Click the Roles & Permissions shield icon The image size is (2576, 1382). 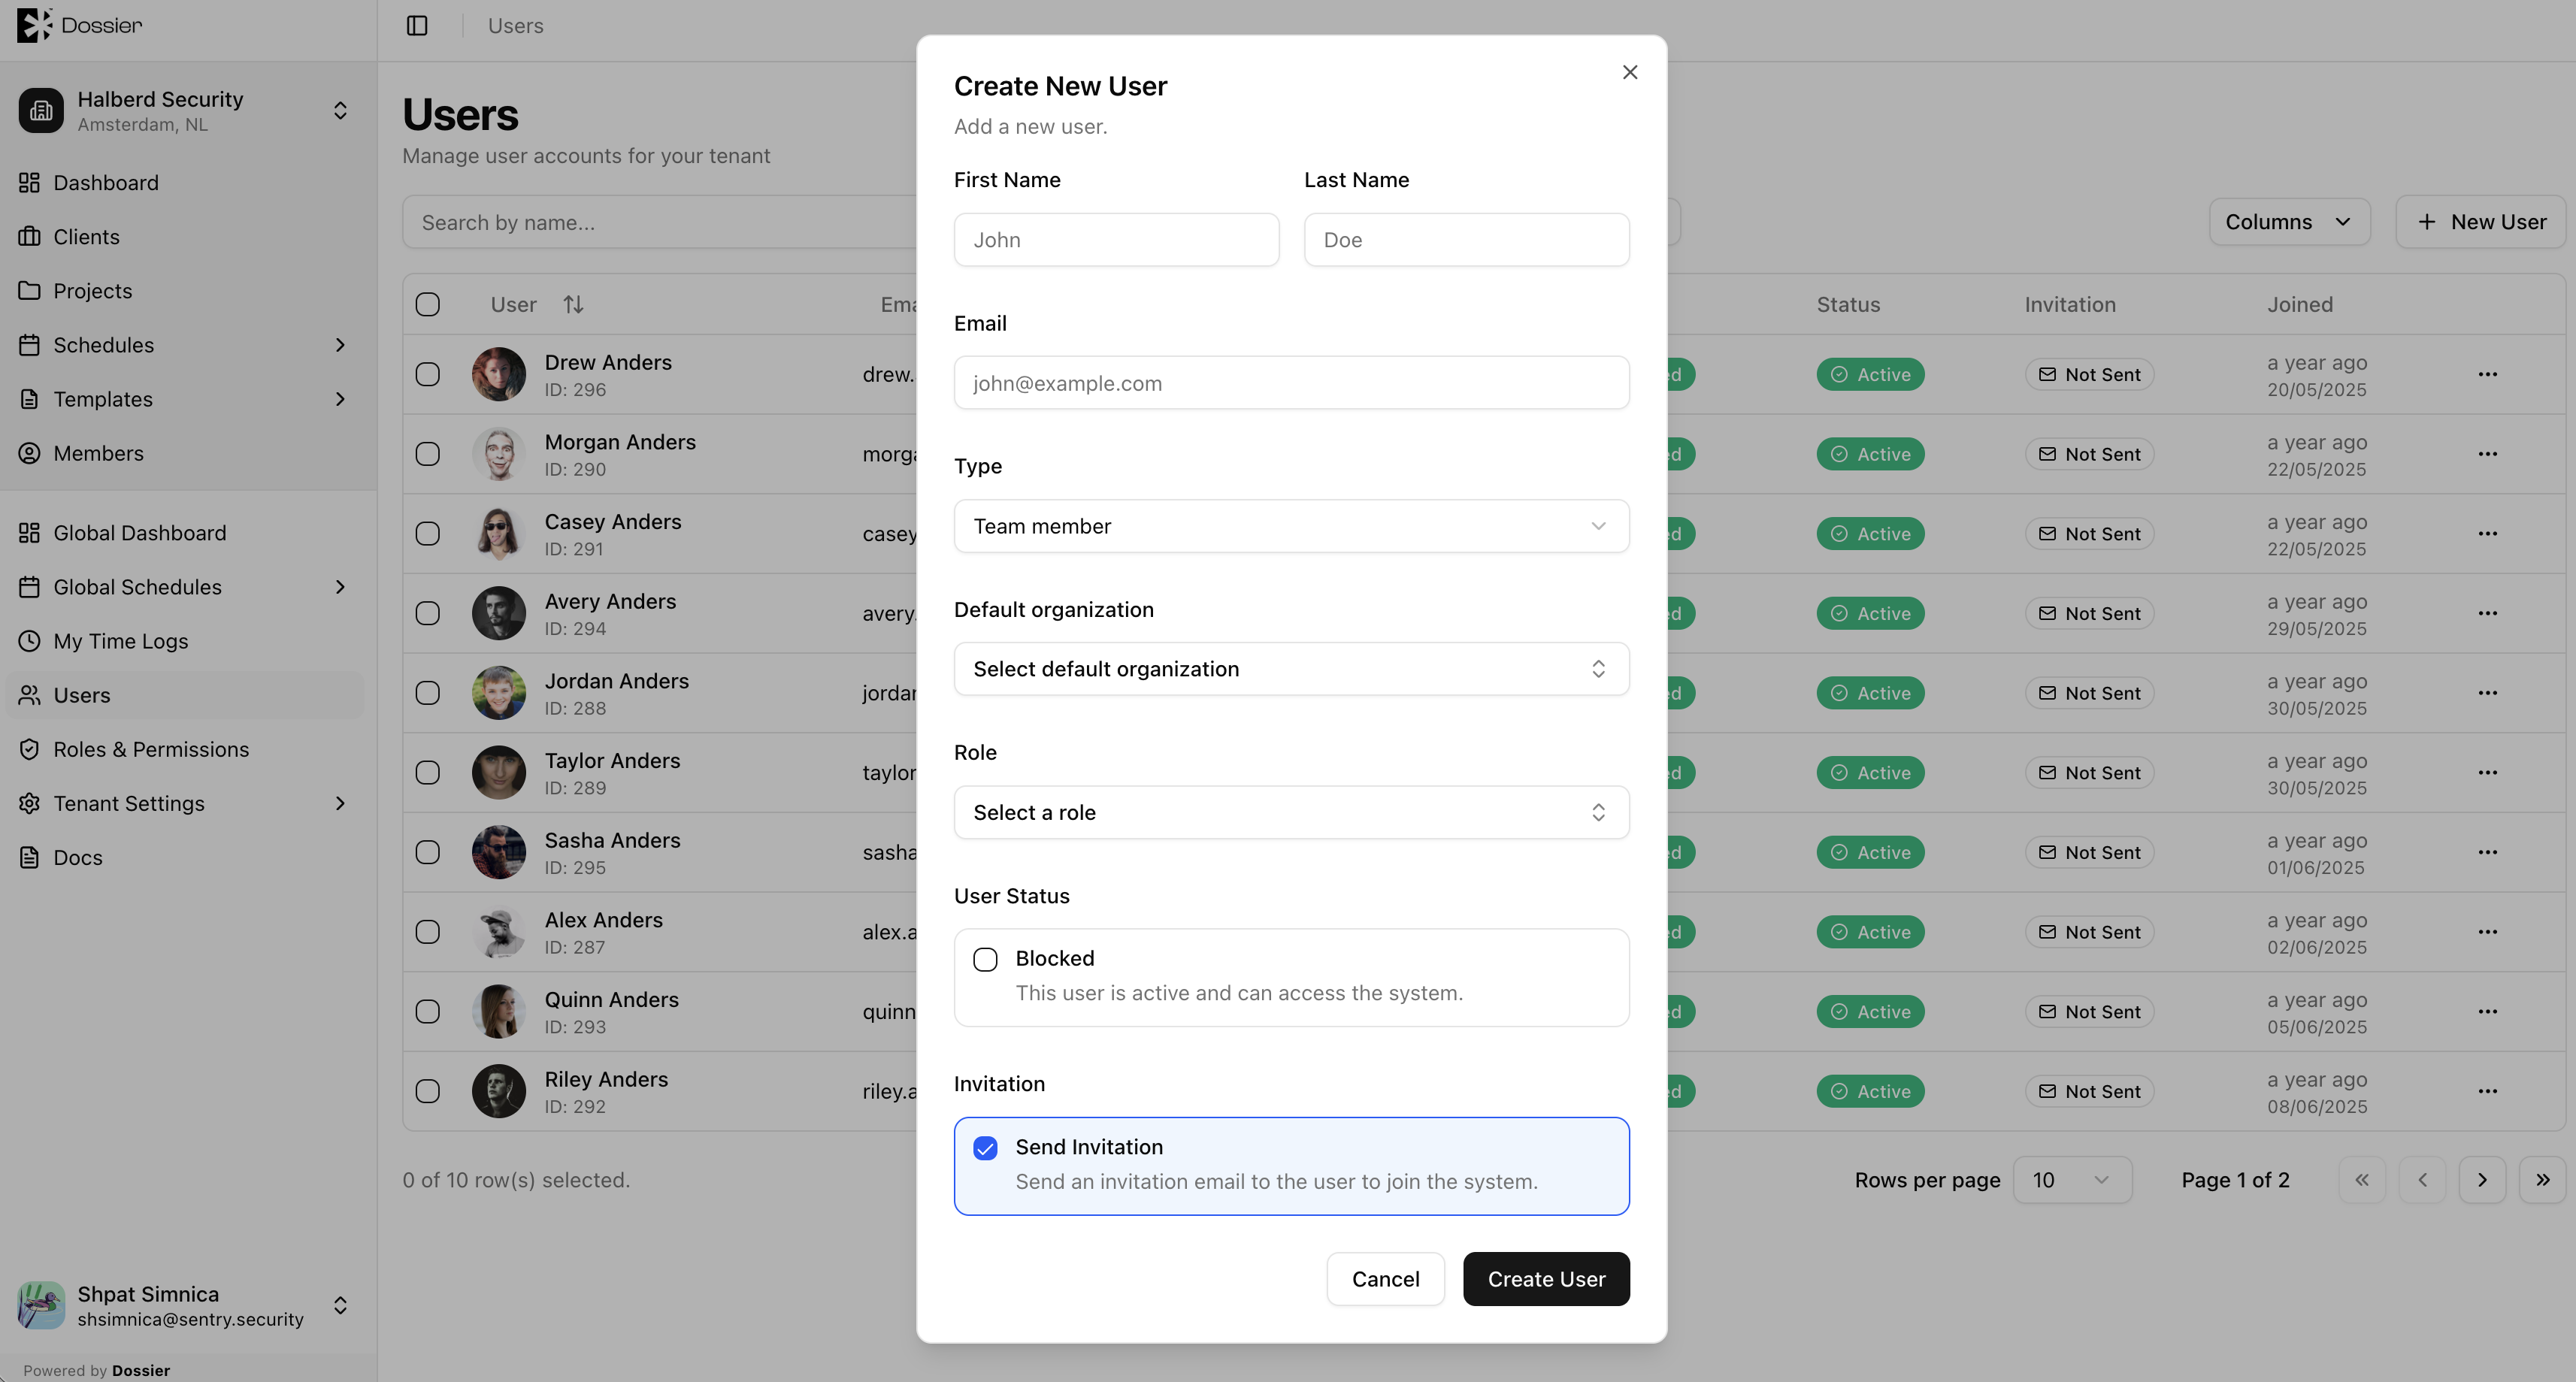(x=30, y=749)
